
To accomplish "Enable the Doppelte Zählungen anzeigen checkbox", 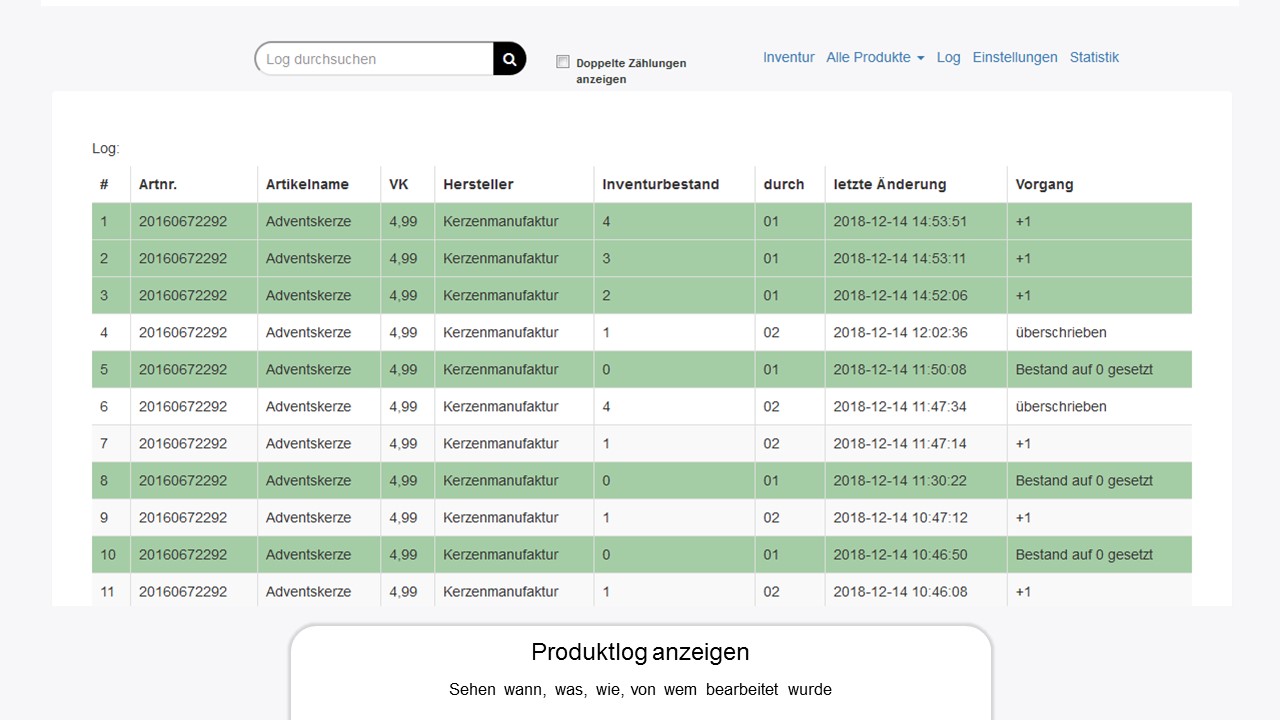I will coord(563,62).
